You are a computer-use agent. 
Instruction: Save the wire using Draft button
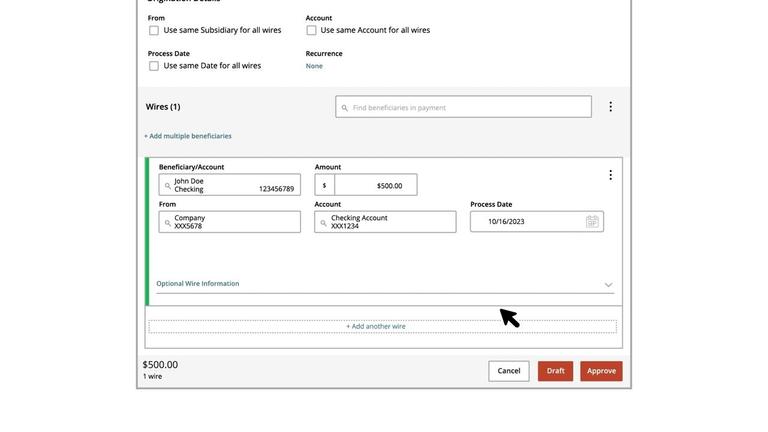click(555, 371)
